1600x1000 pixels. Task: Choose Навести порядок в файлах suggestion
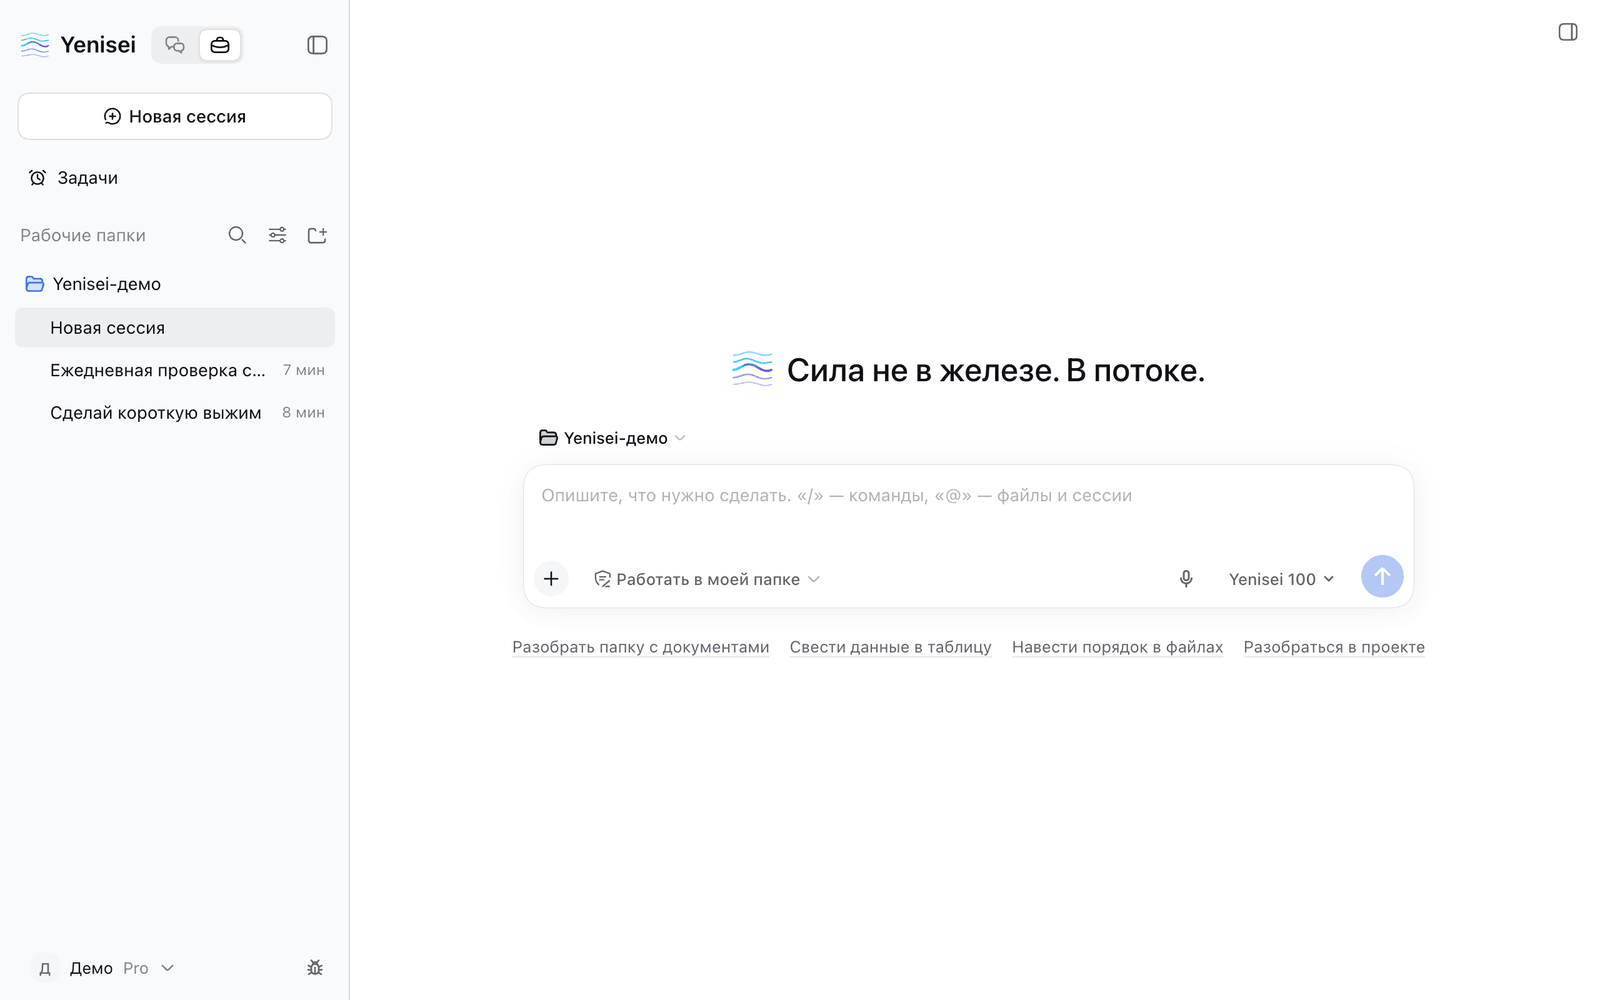(x=1118, y=647)
